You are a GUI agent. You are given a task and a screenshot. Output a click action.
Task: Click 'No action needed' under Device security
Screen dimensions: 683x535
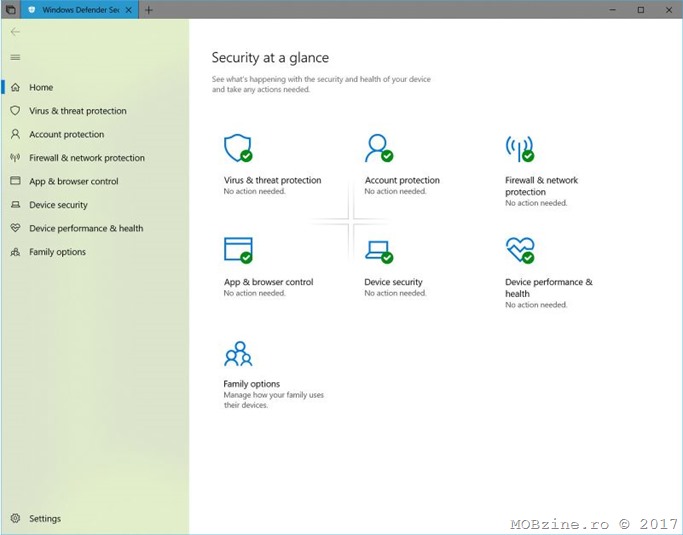point(395,293)
